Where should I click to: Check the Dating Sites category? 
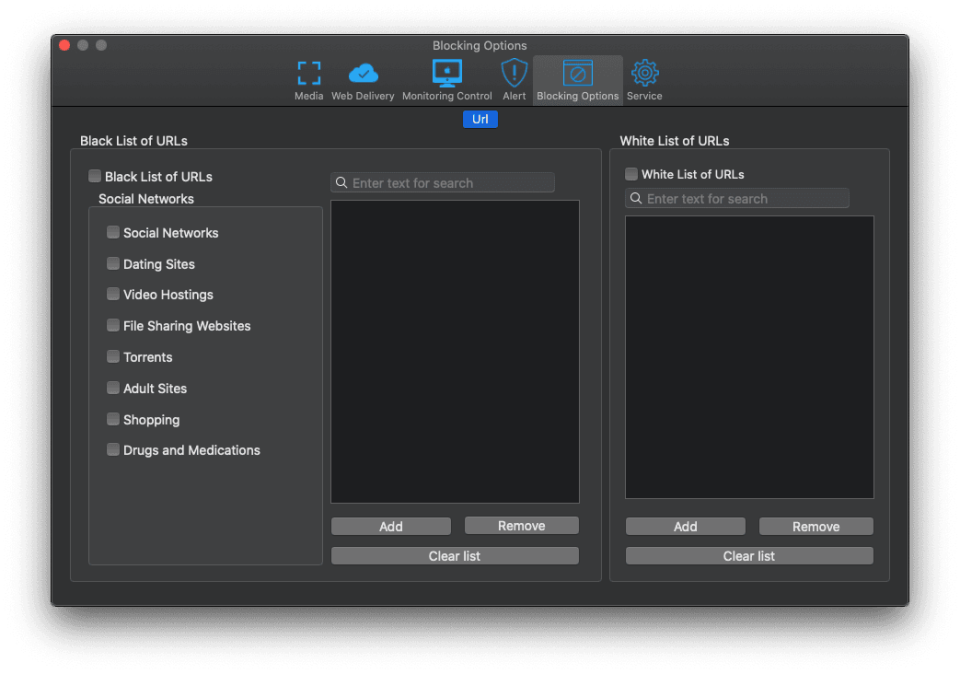[113, 263]
